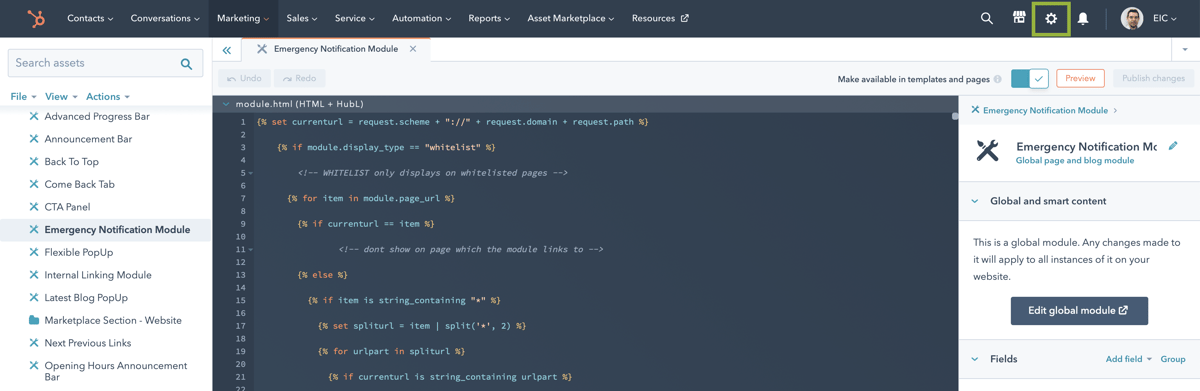Open the Sales menu
1200x391 pixels.
tap(302, 18)
